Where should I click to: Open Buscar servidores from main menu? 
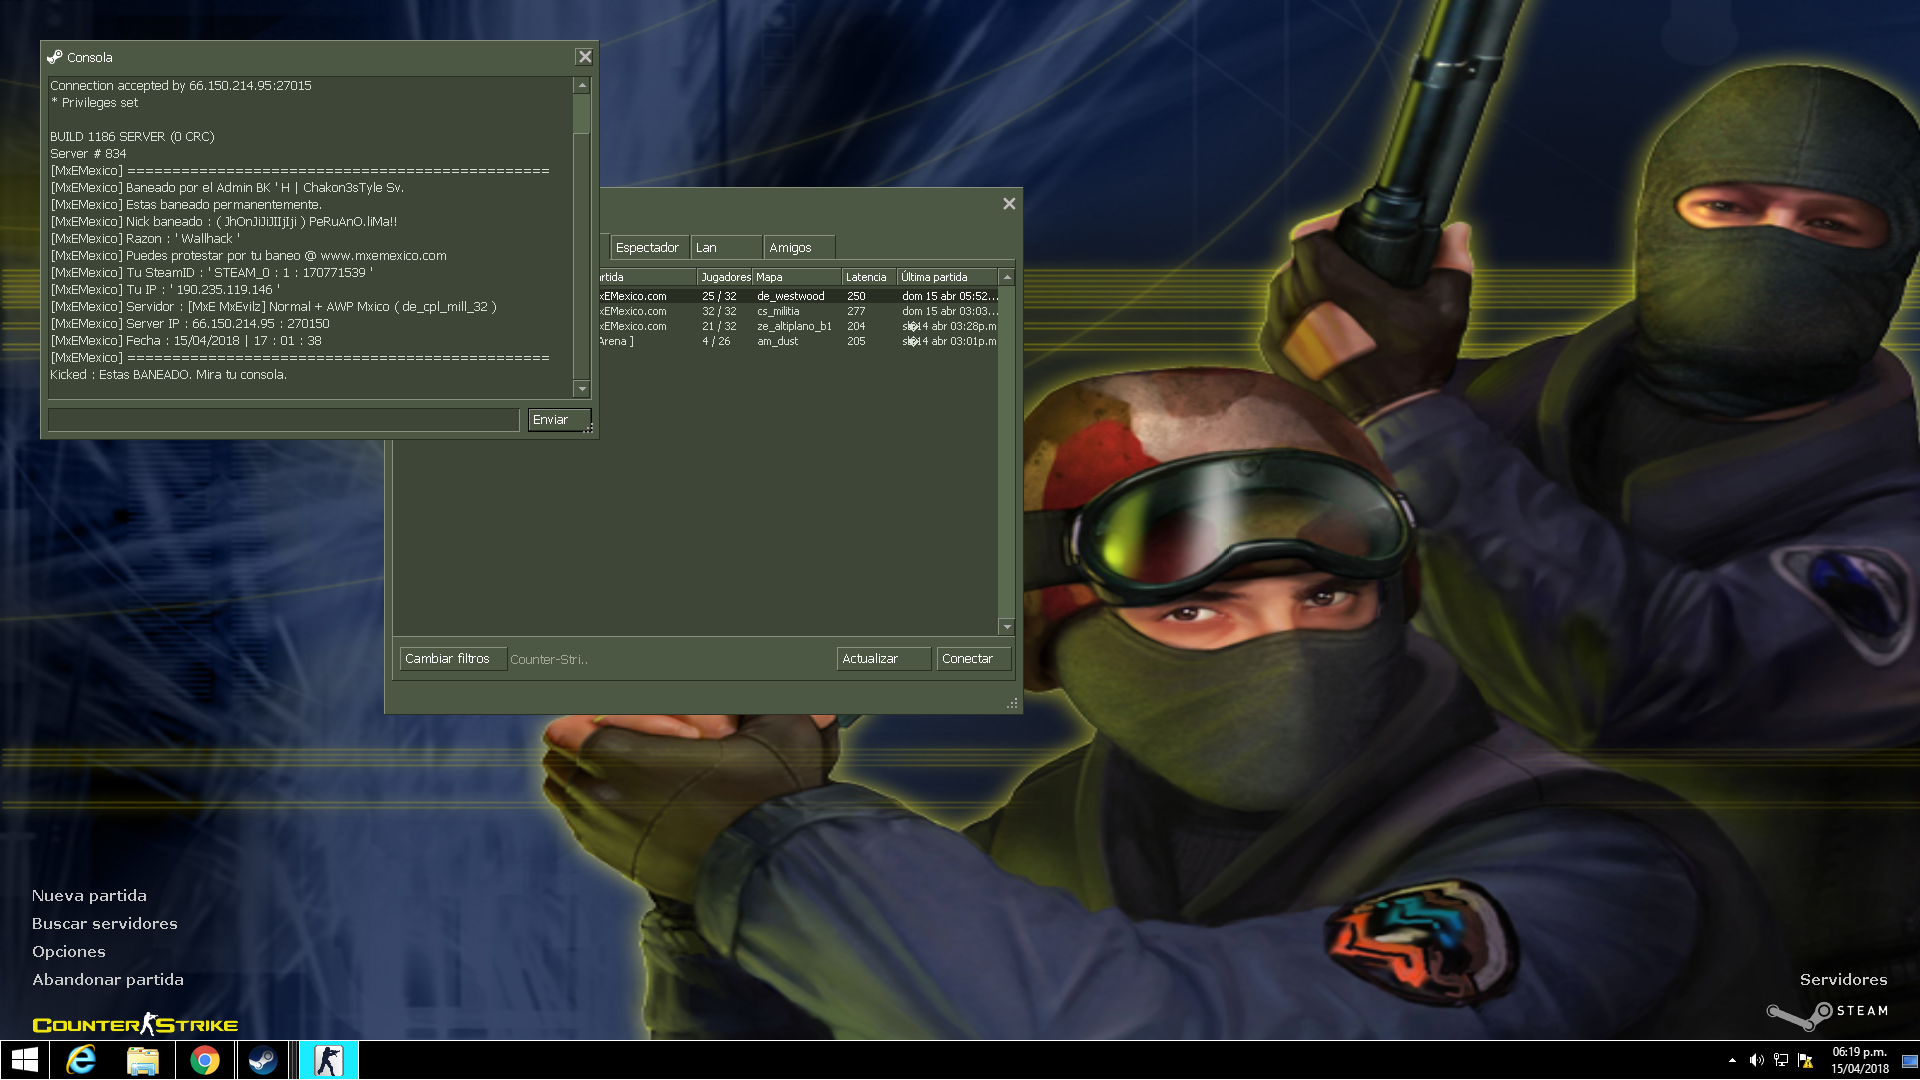click(104, 924)
